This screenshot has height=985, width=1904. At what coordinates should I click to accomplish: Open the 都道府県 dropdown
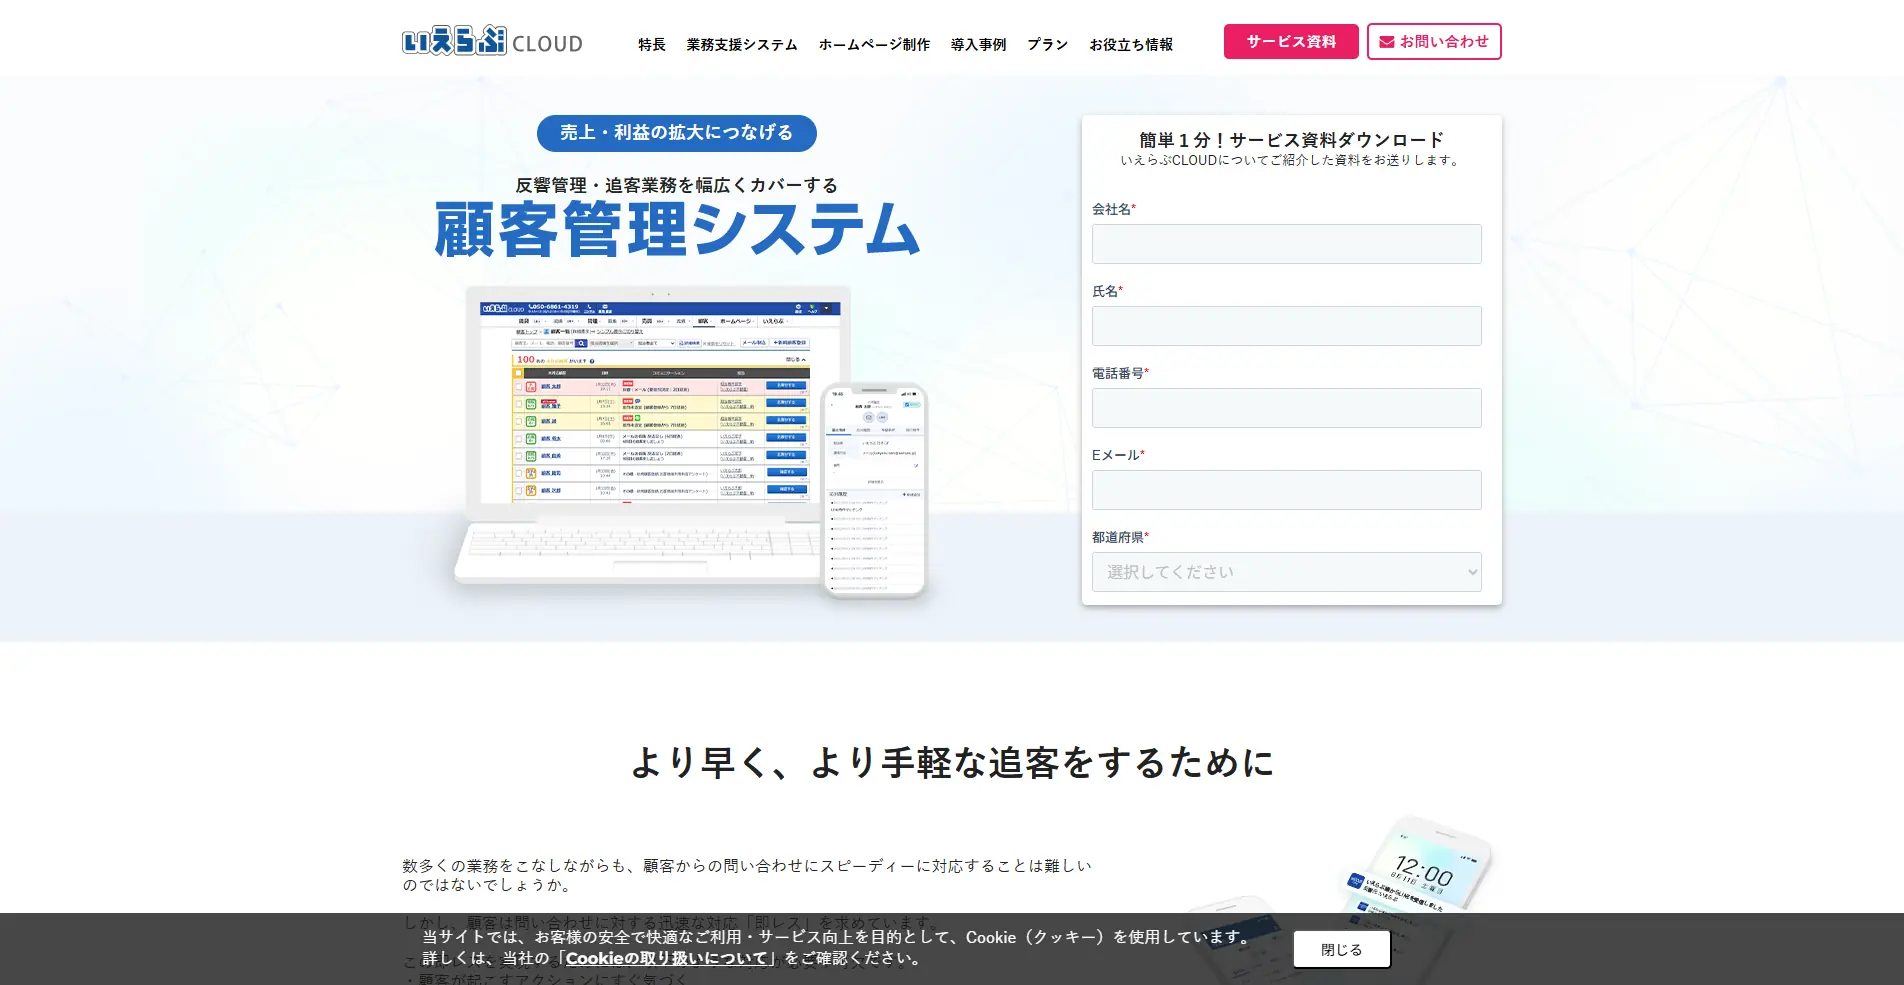click(x=1287, y=572)
